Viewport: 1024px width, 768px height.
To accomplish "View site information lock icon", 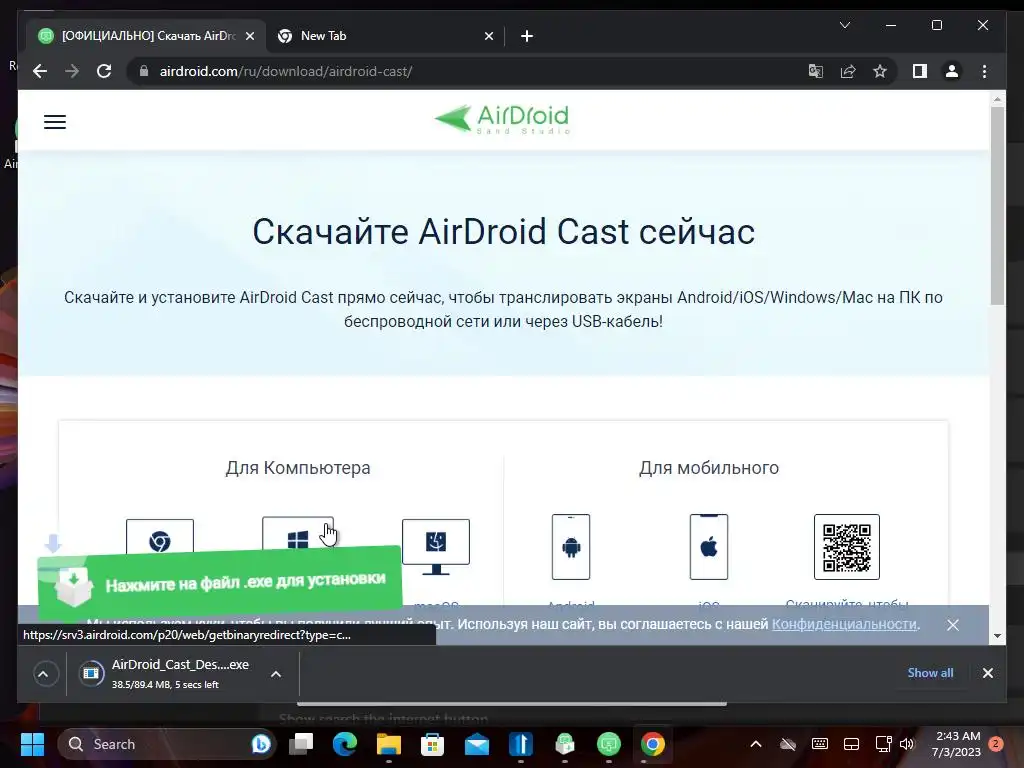I will (144, 71).
